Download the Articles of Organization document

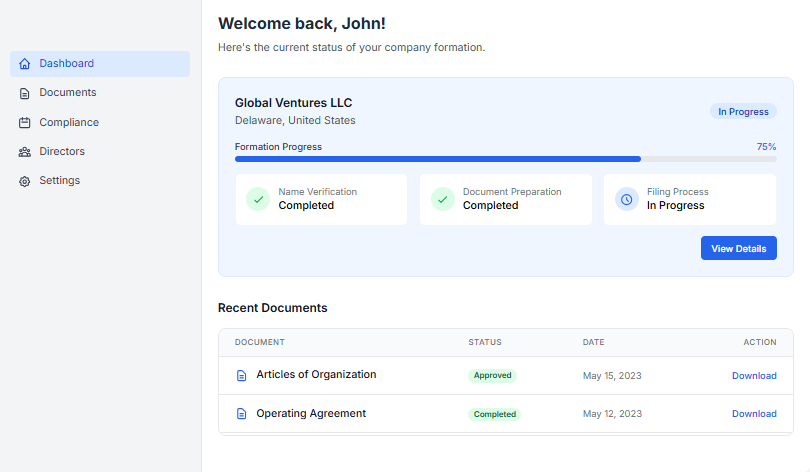753,376
